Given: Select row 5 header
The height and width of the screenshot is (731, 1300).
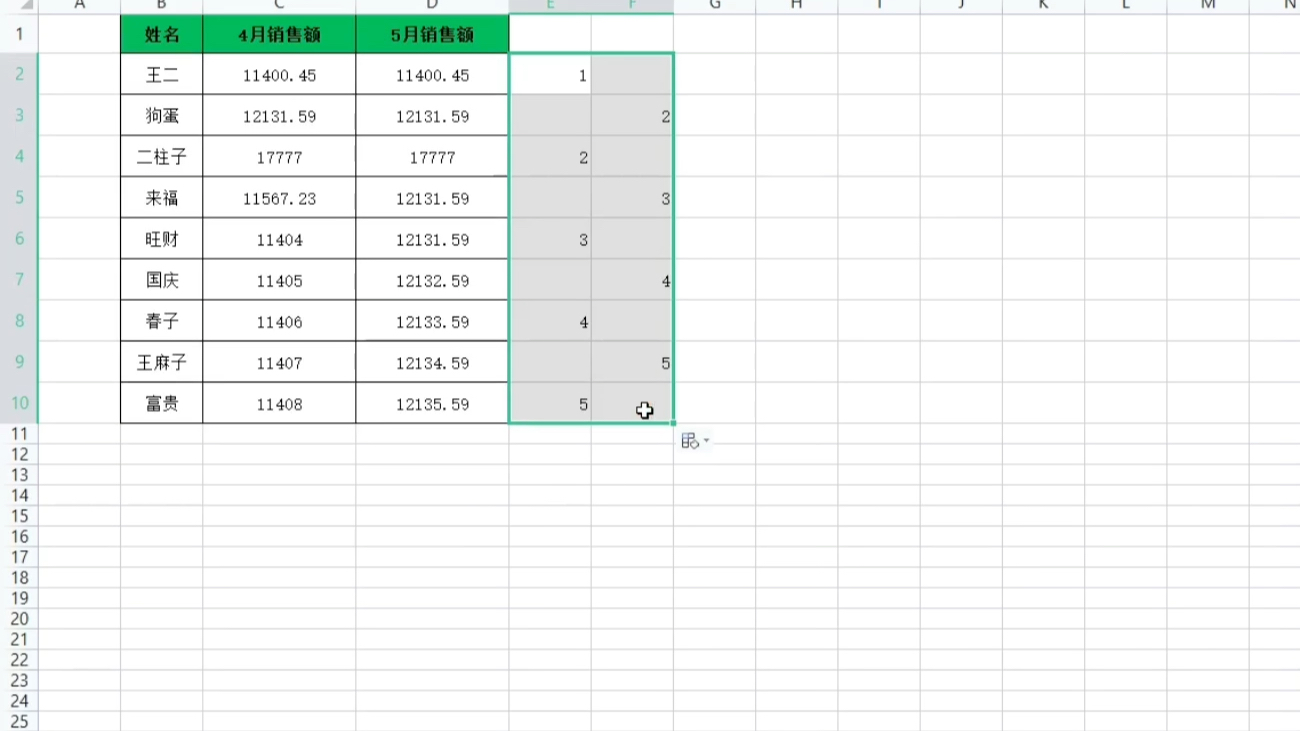Looking at the screenshot, I should [19, 198].
